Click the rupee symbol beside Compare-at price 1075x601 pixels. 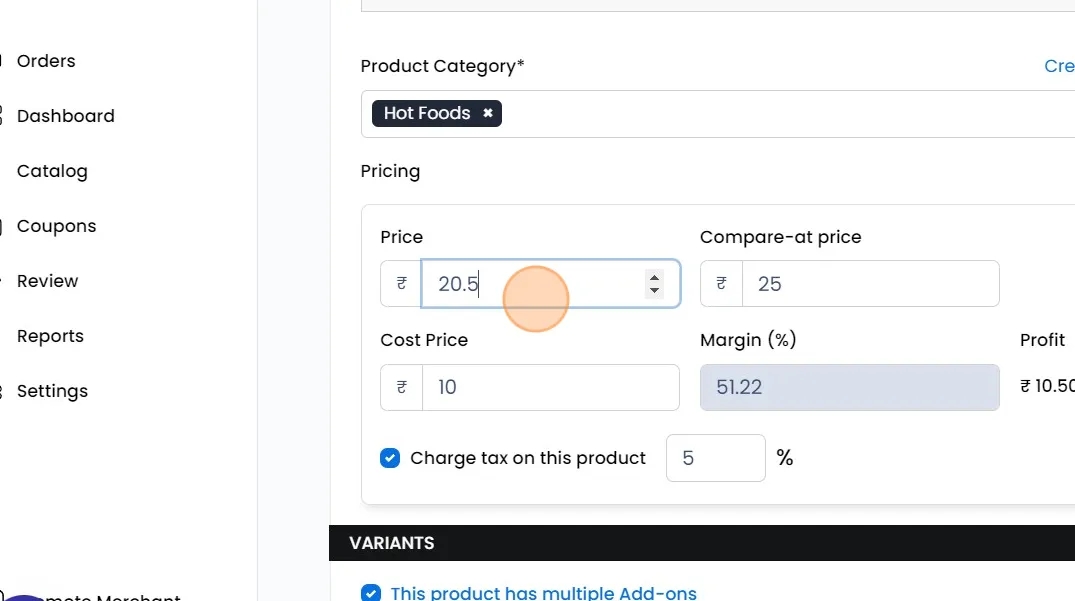pos(721,284)
